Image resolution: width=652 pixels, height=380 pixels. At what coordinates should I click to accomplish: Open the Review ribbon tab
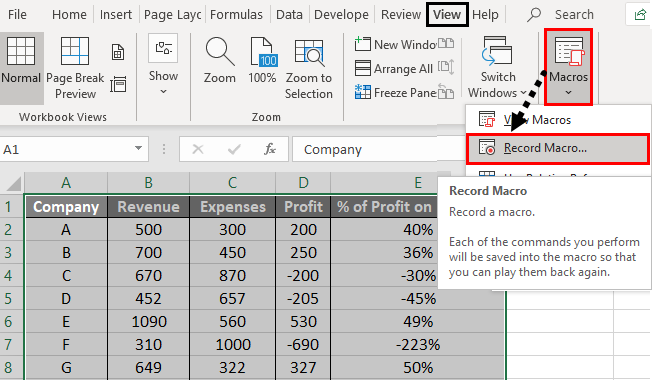point(401,15)
